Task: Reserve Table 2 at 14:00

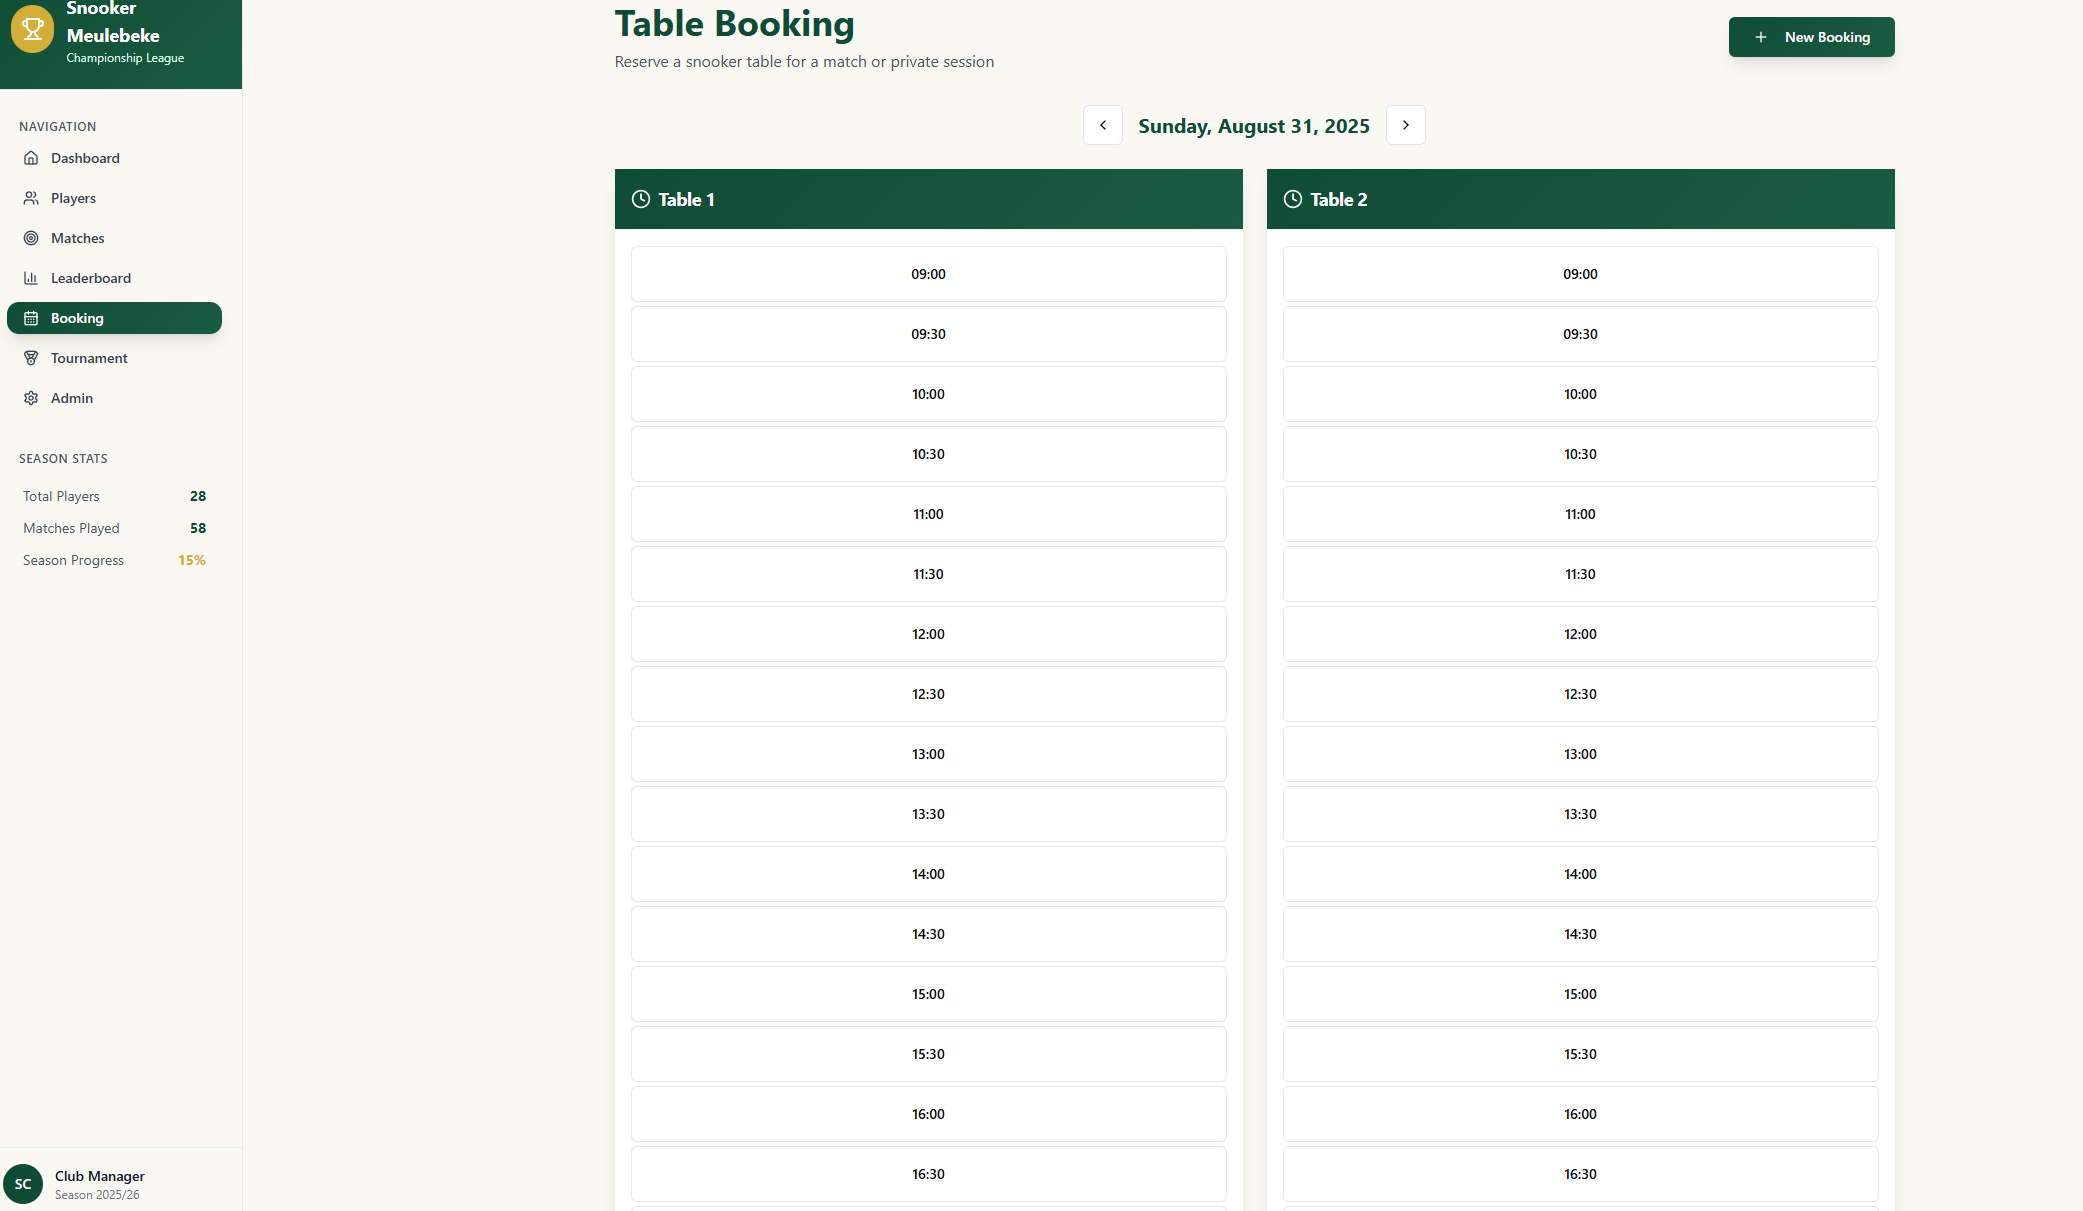Action: 1581,874
